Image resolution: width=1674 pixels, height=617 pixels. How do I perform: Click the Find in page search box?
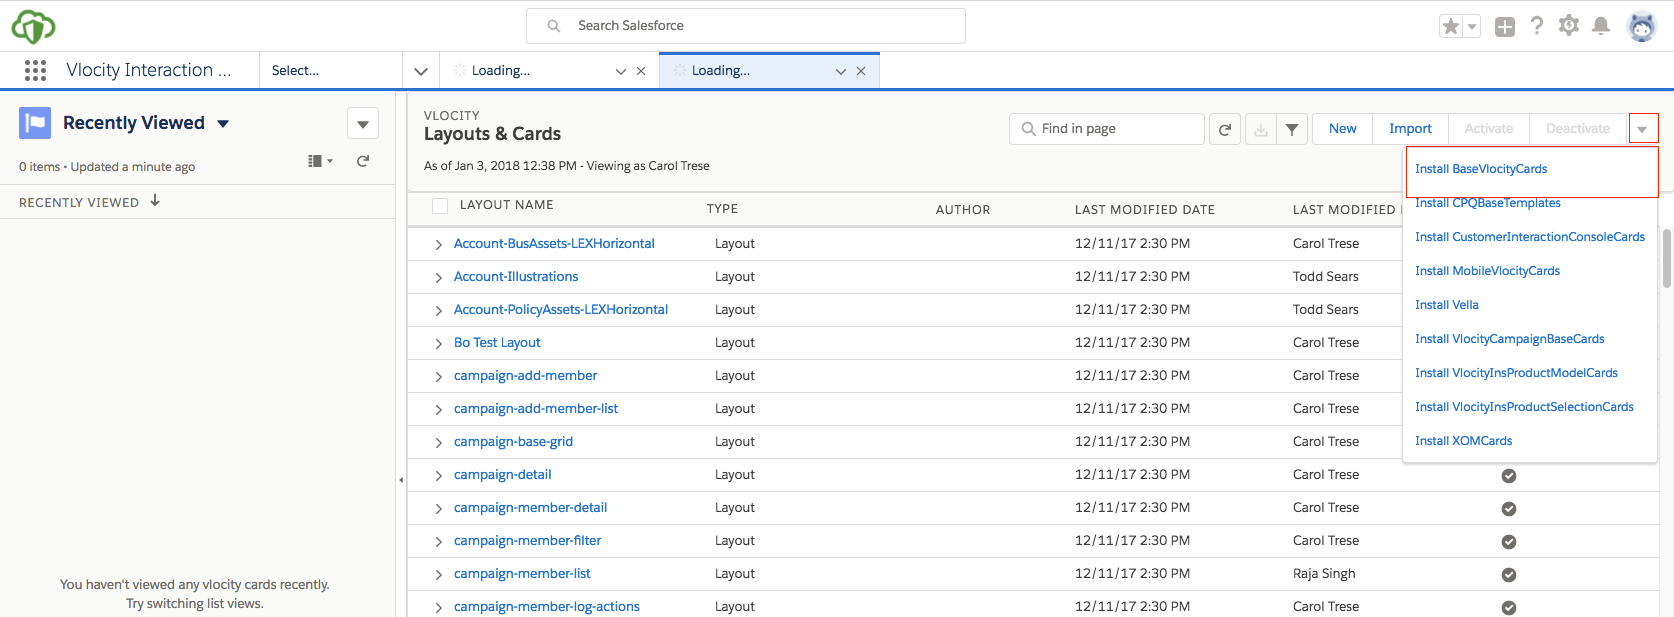click(1107, 129)
